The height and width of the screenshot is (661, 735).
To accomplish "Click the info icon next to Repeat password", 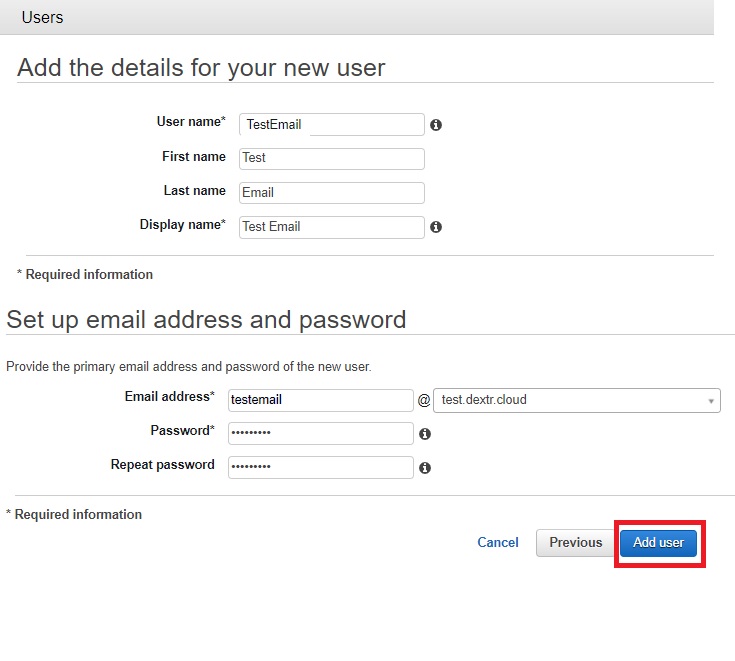I will pos(425,468).
